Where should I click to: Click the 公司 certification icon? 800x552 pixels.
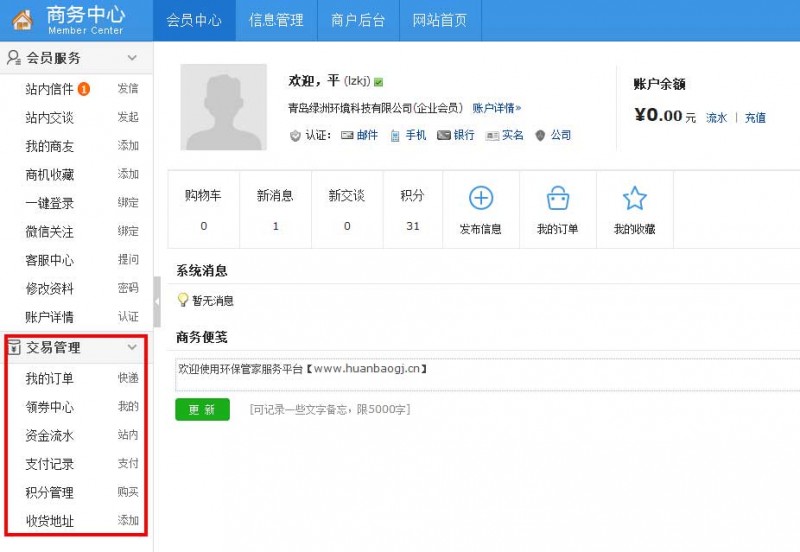(x=540, y=135)
